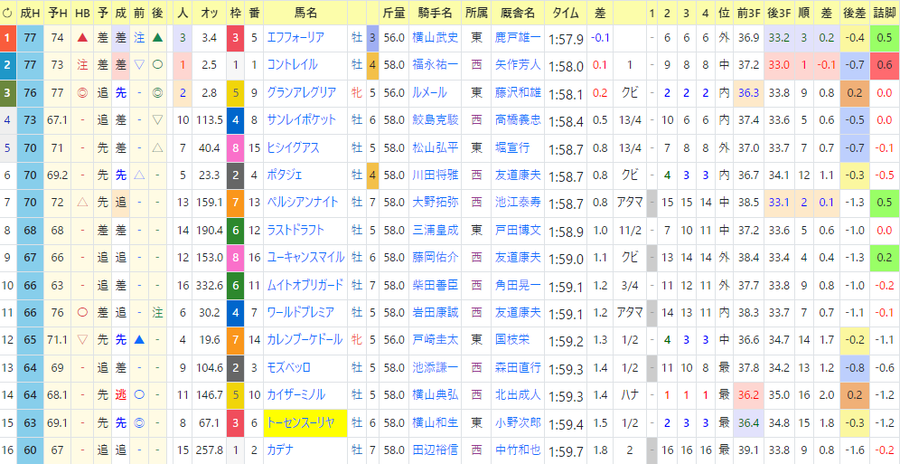Click the 詰脚 column header

[885, 13]
